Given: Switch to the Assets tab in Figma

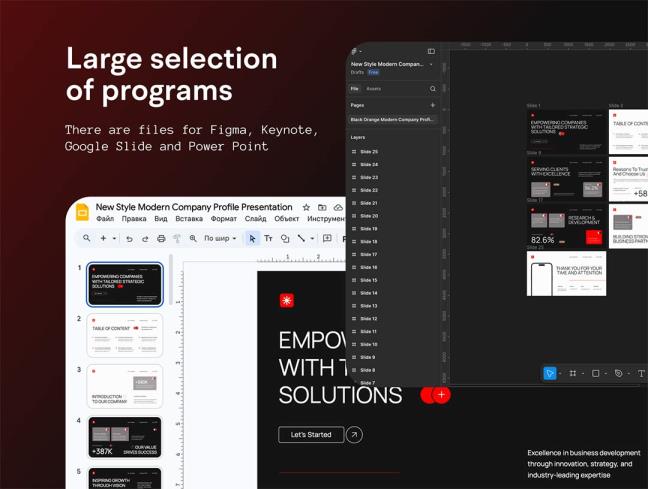Looking at the screenshot, I should 373,89.
